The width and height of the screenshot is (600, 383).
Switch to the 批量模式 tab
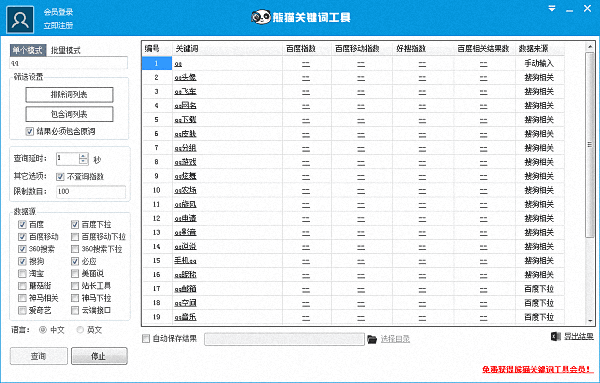point(65,50)
